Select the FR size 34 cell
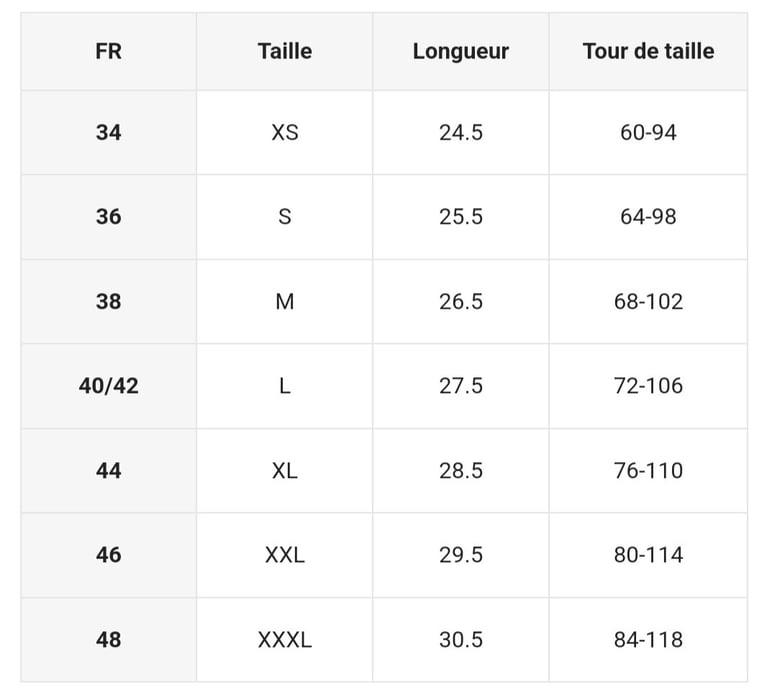 click(108, 132)
